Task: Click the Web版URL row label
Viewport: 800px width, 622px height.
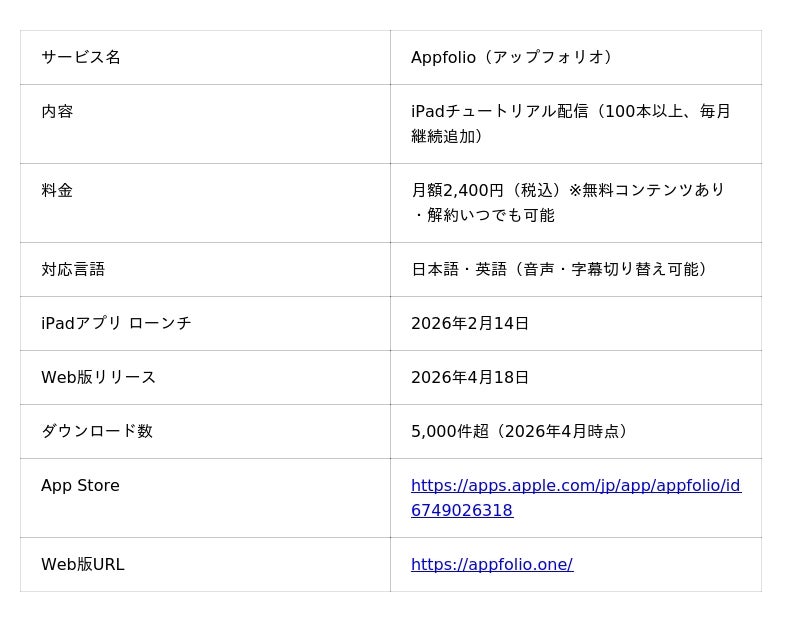Action: [82, 565]
